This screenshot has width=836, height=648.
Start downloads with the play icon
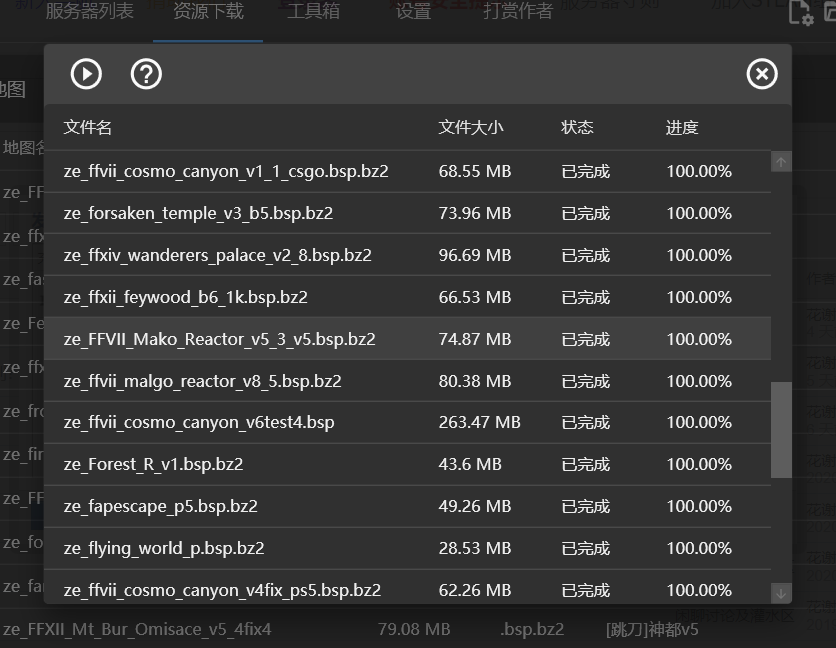pos(86,74)
